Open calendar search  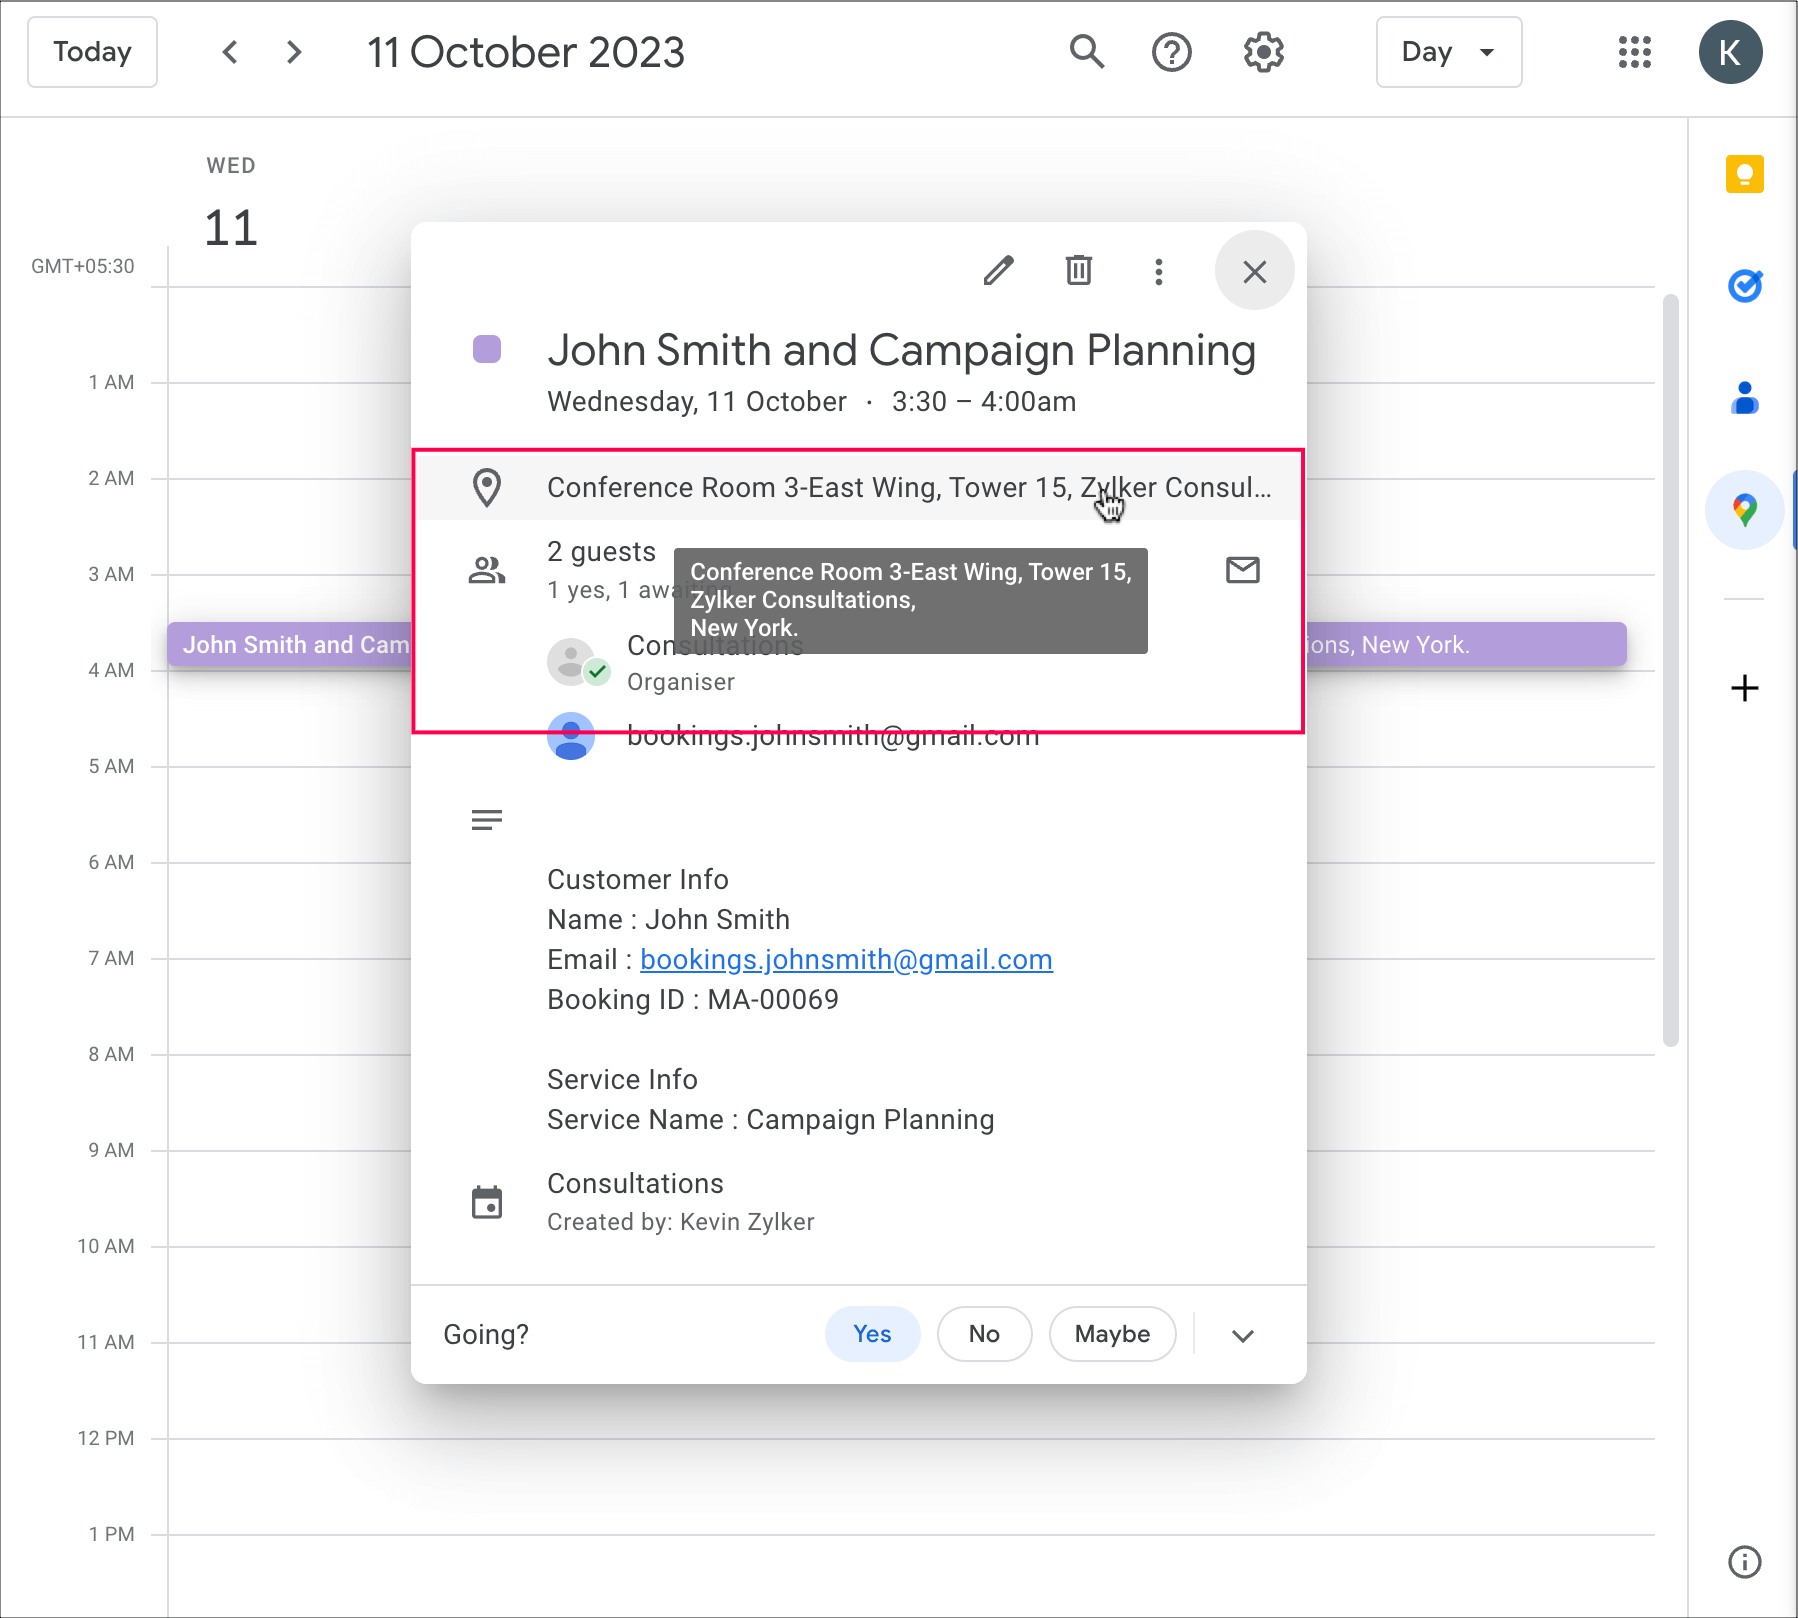[1087, 52]
